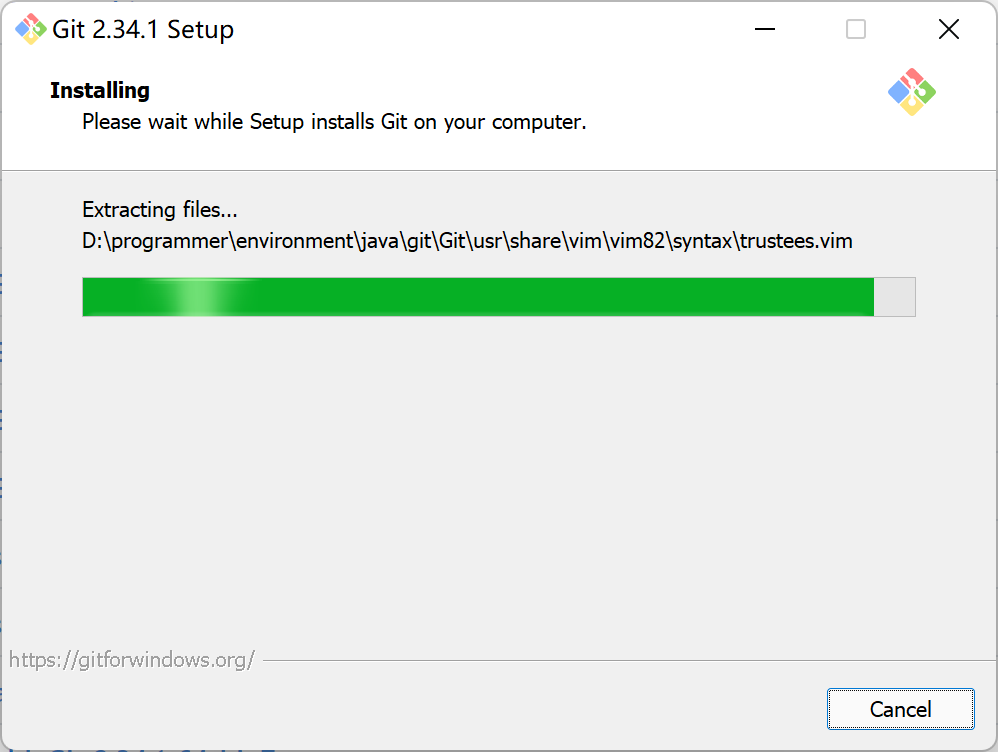Minimize the Git Setup window
The height and width of the screenshot is (752, 998).
pyautogui.click(x=764, y=29)
